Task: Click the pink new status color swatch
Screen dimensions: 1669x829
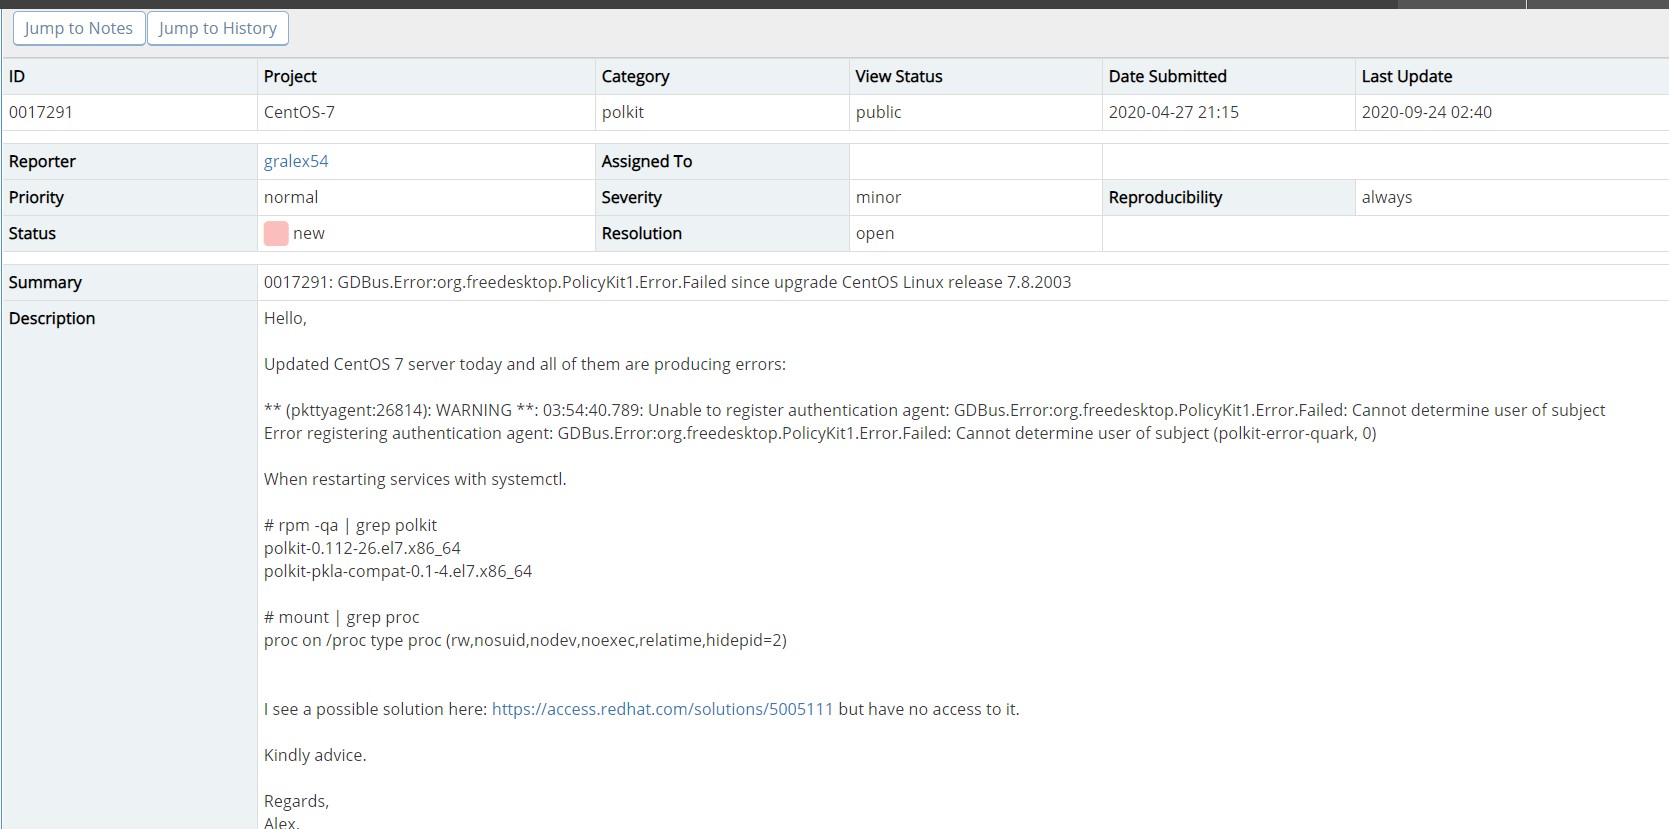Action: coord(276,233)
